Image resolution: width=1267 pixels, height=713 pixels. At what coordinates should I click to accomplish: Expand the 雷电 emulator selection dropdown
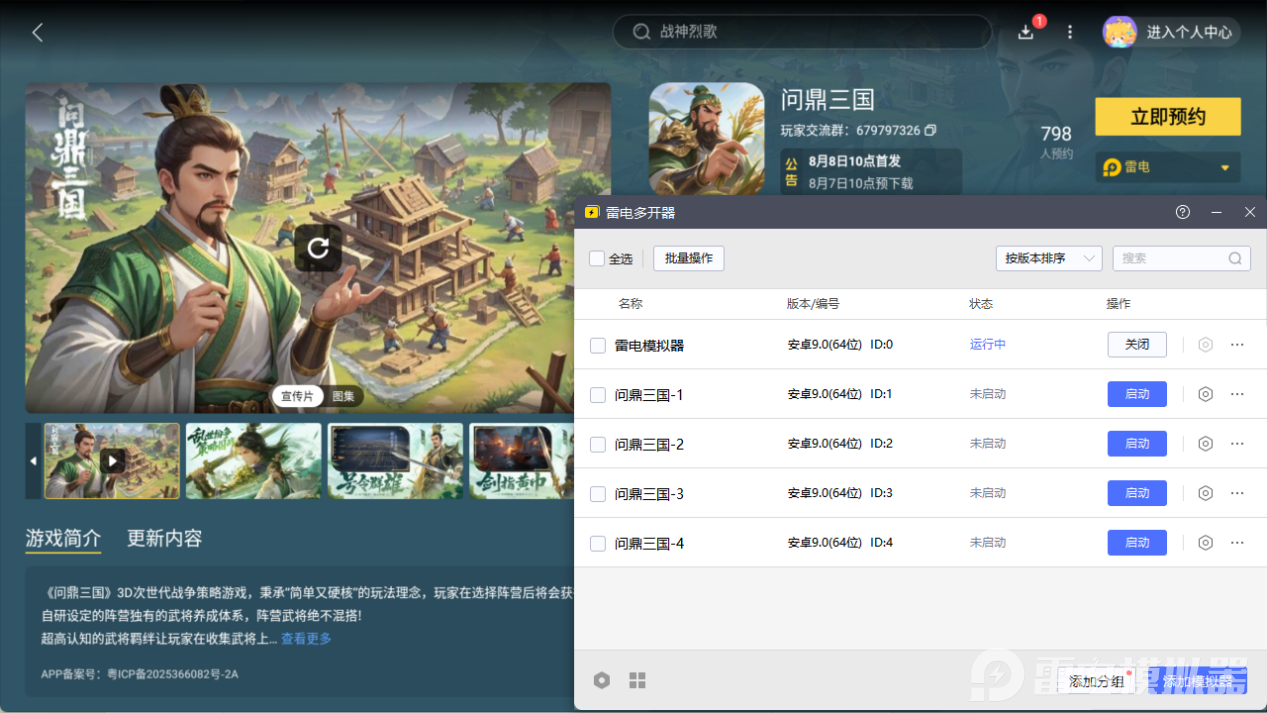1166,167
